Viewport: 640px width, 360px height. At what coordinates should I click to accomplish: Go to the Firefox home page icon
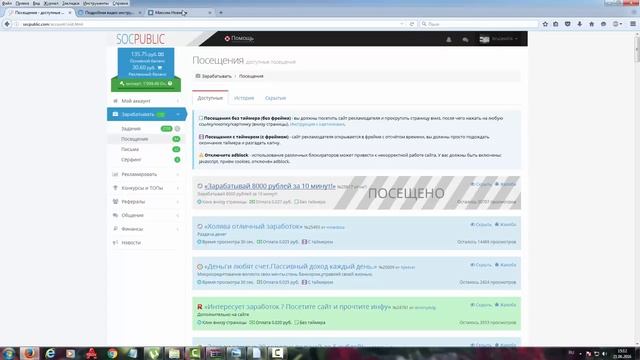[x=591, y=24]
